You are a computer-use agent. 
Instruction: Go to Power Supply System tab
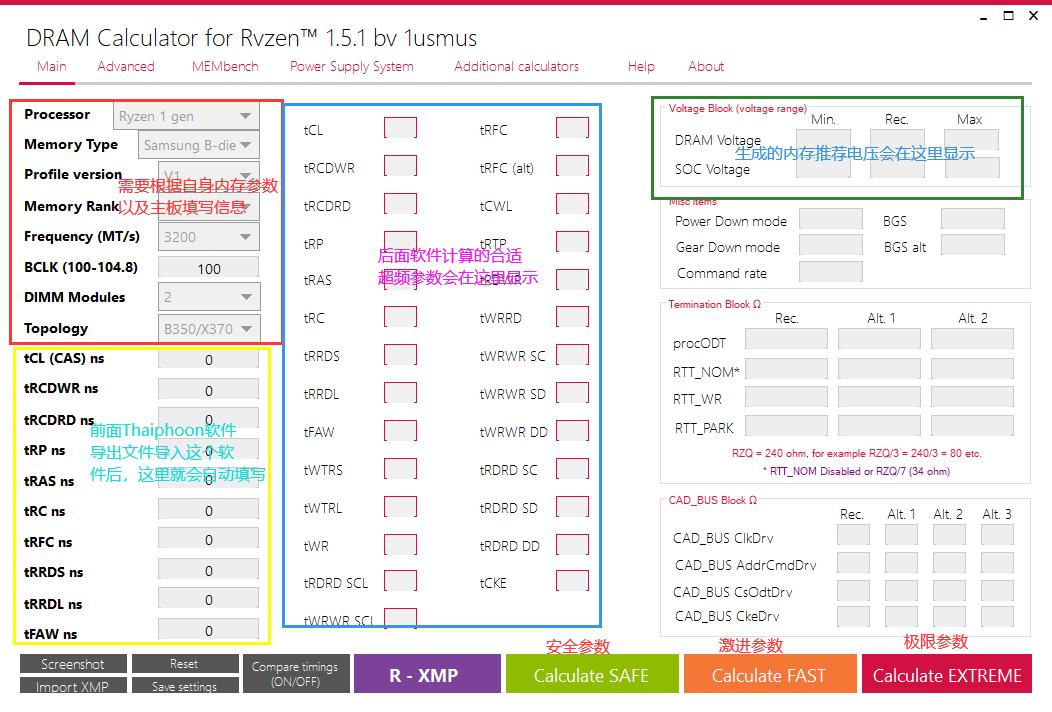tap(351, 66)
